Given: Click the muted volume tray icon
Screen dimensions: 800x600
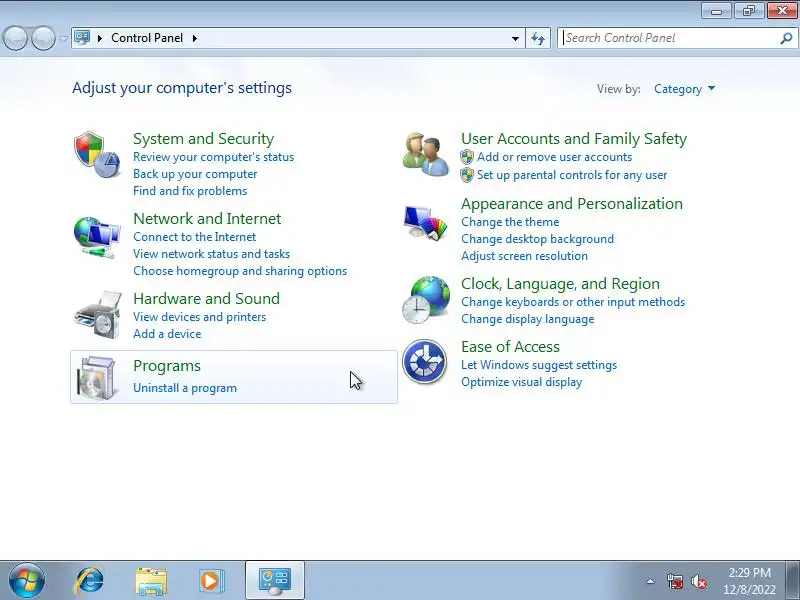Looking at the screenshot, I should [x=699, y=581].
